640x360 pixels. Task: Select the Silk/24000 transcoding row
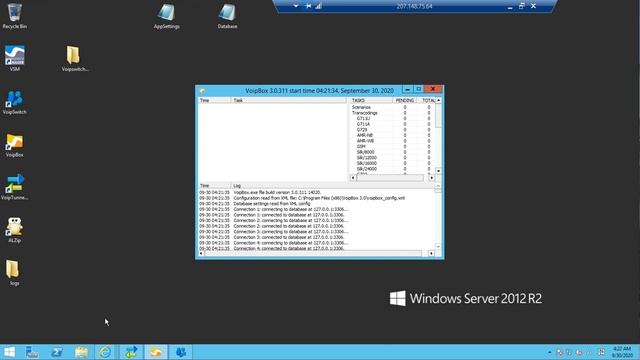pos(392,169)
